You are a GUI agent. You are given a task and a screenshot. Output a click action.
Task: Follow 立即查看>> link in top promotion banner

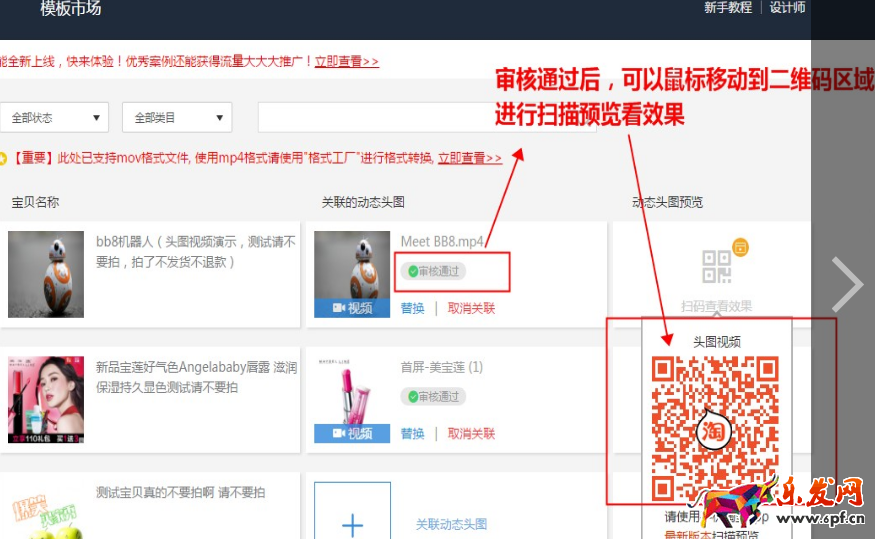click(347, 61)
